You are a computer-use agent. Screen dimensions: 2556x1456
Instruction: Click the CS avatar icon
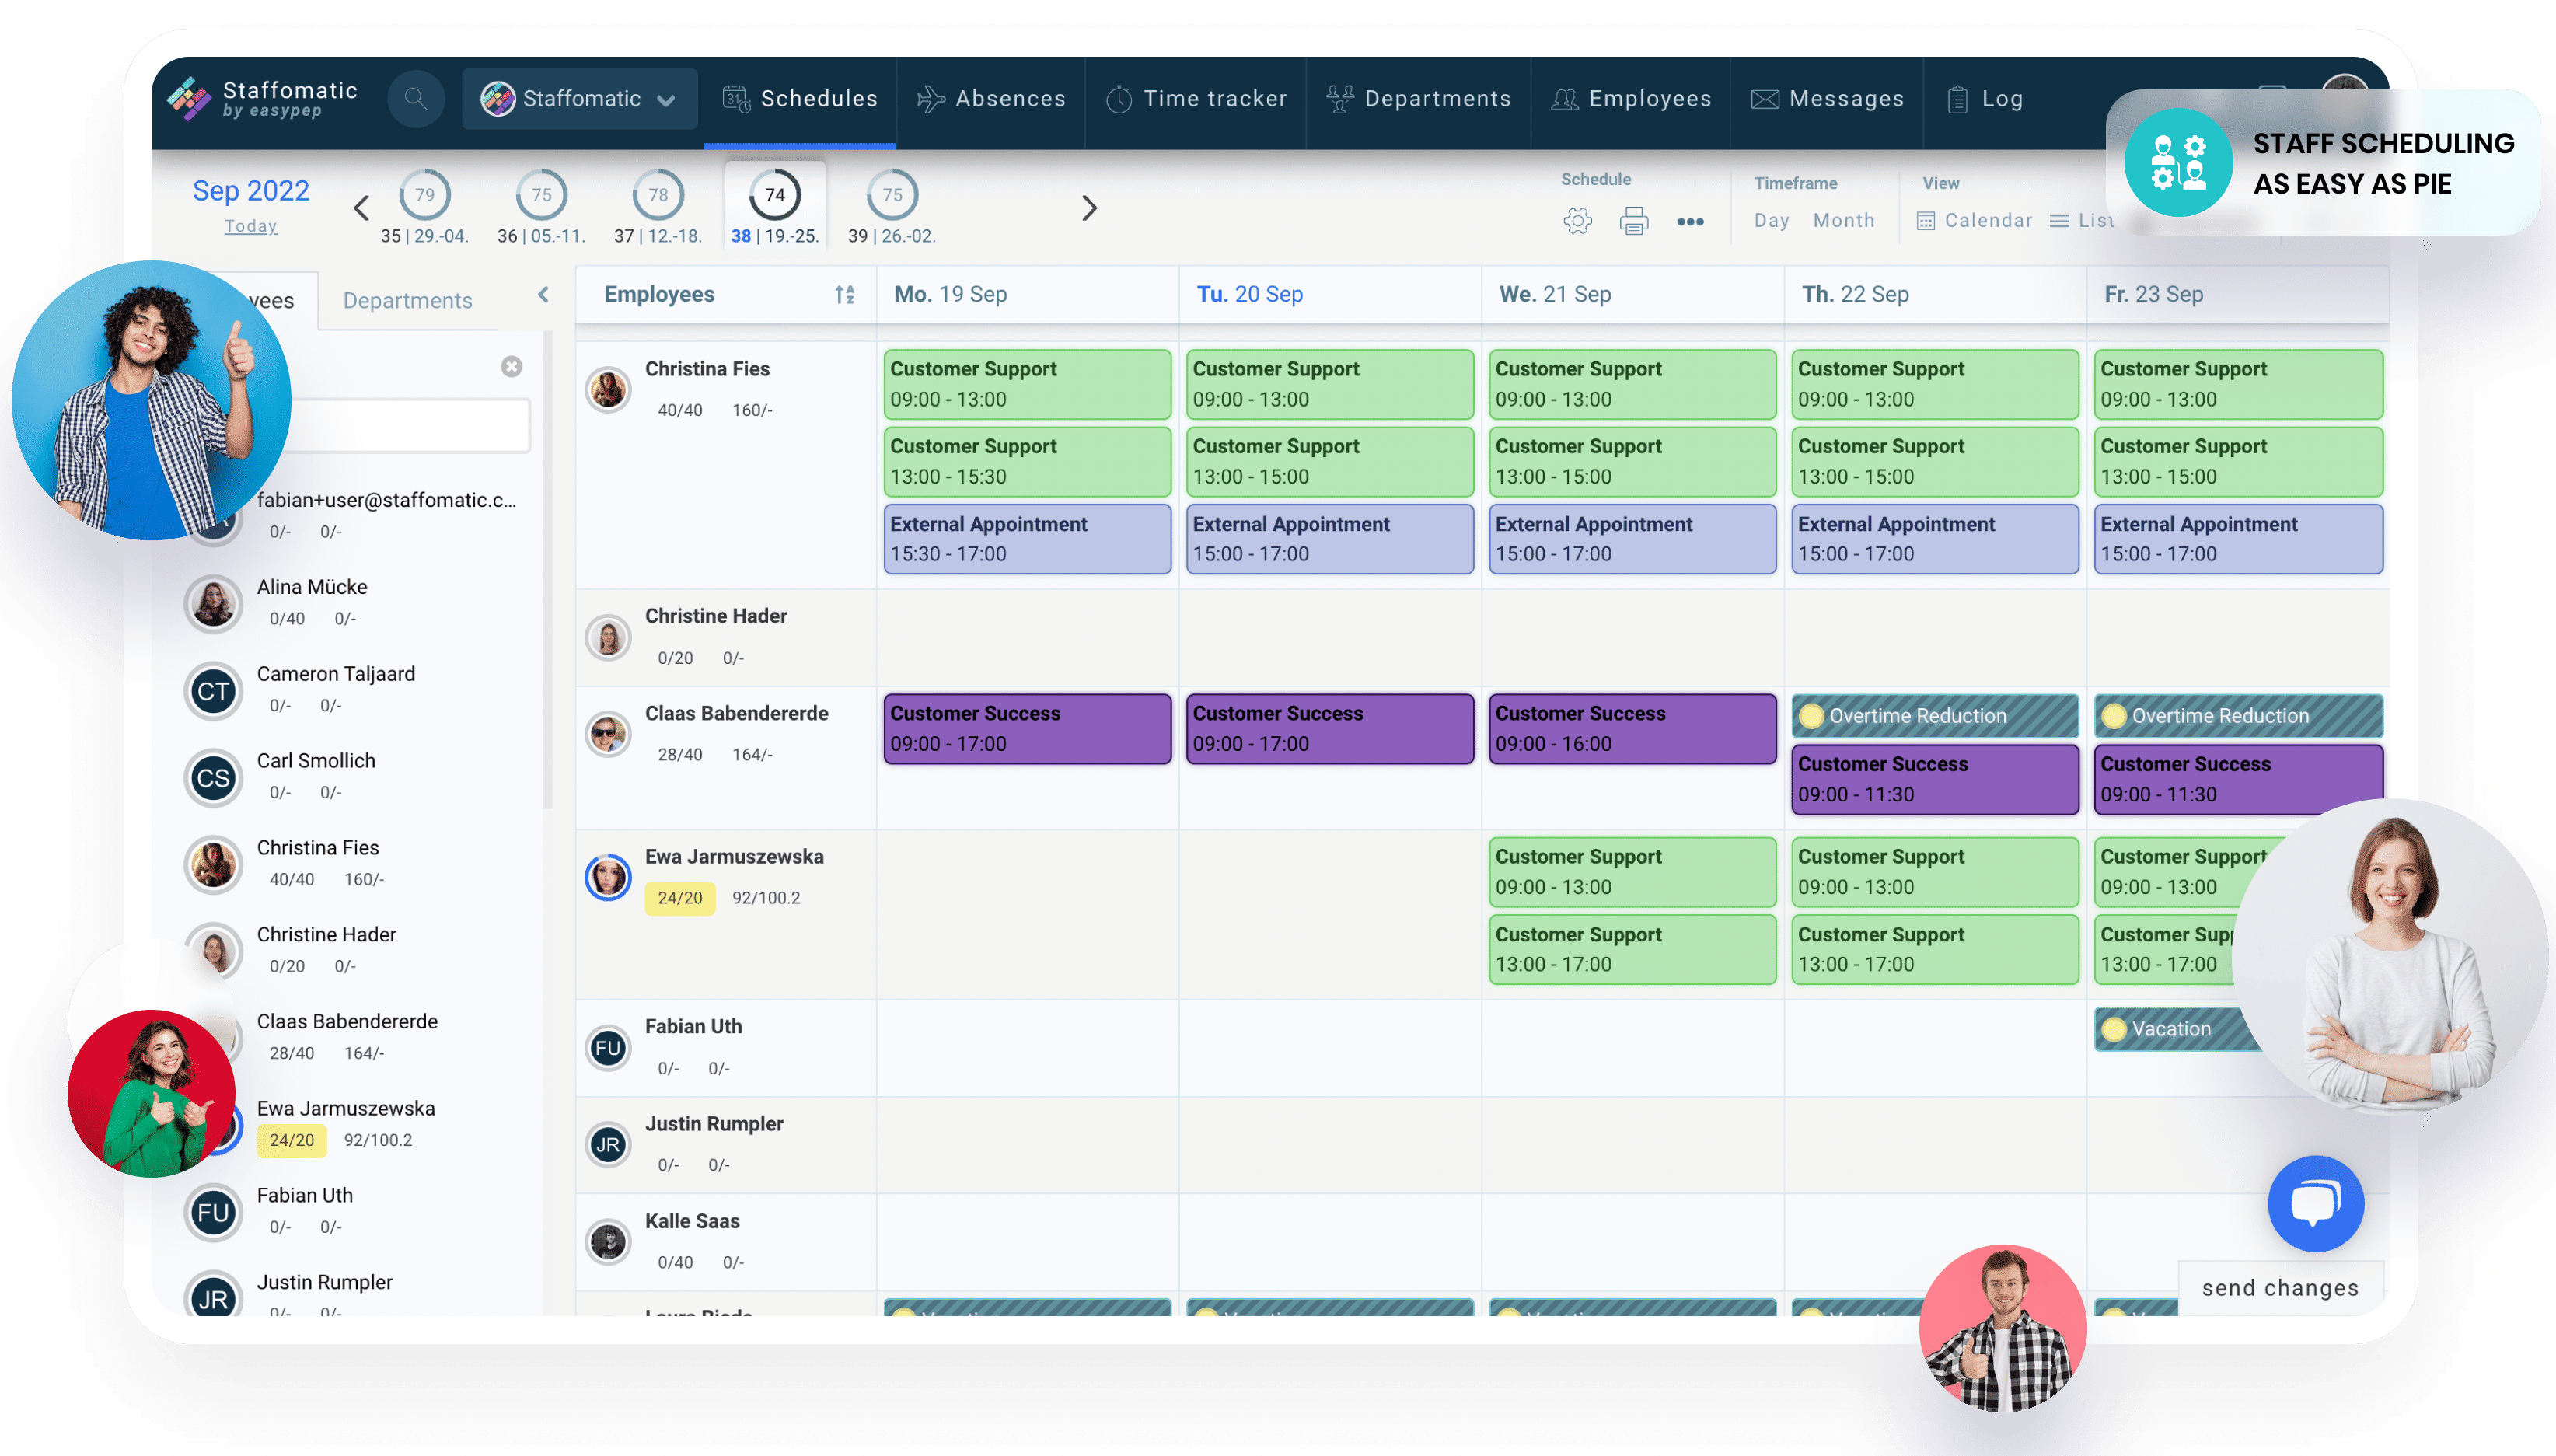tap(213, 778)
